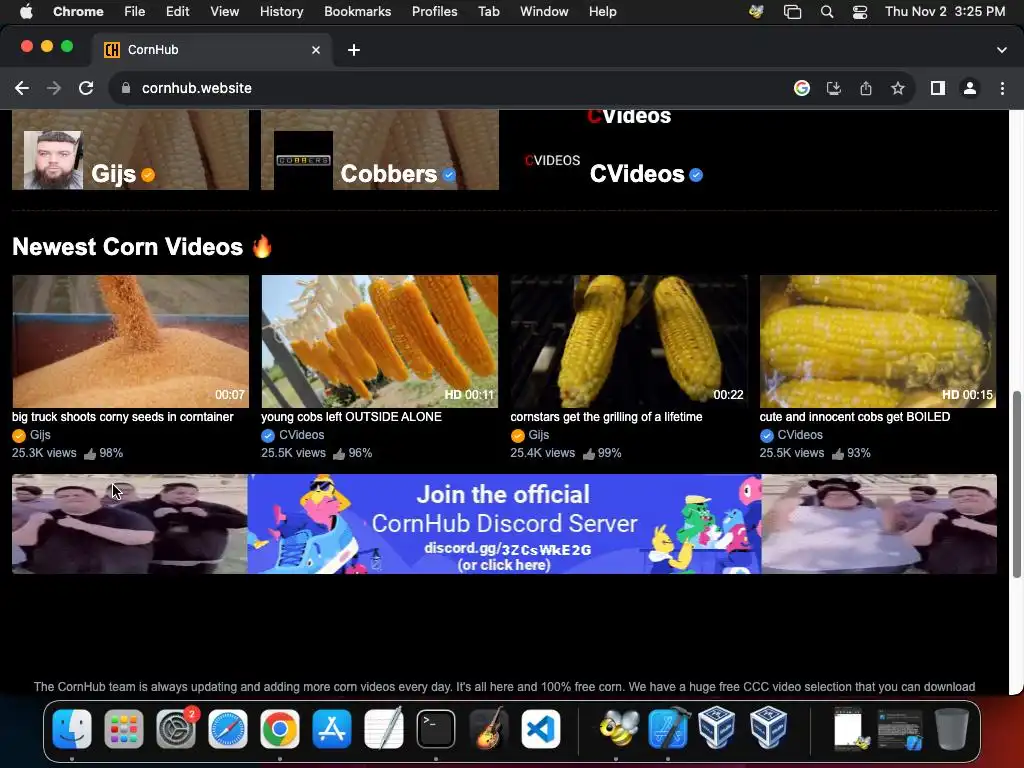Open the Gijs channel card

coord(130,150)
